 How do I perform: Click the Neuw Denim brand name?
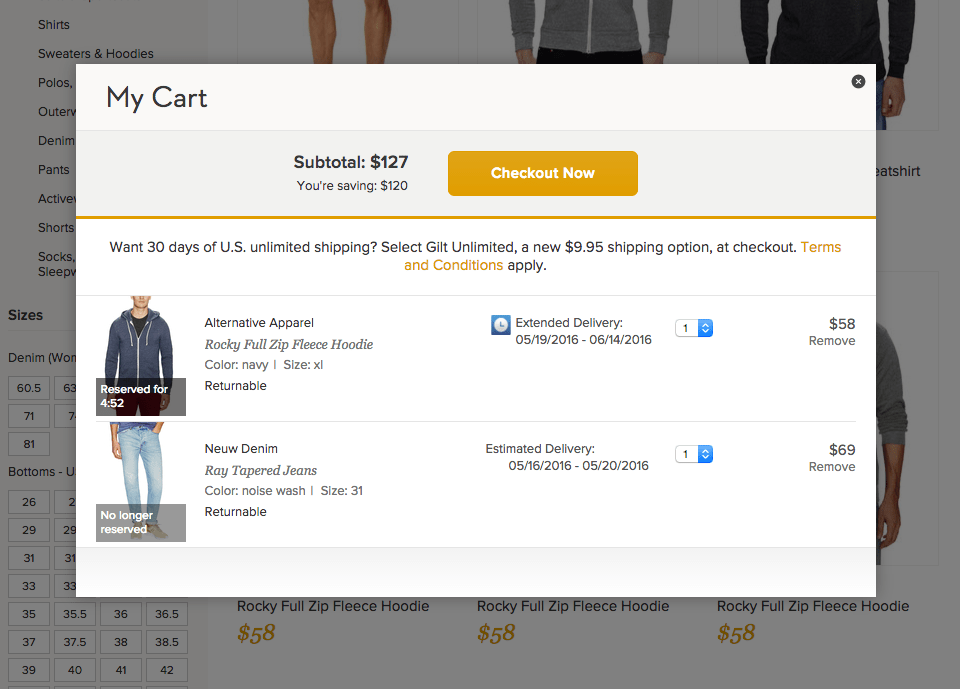pyautogui.click(x=241, y=449)
